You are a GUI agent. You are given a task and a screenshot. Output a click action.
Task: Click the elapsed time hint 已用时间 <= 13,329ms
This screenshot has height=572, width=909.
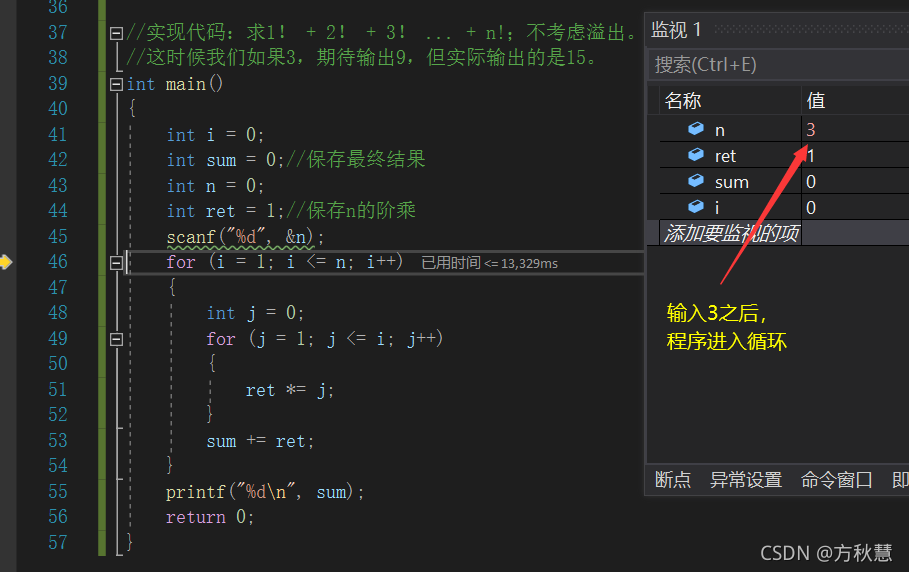click(489, 263)
